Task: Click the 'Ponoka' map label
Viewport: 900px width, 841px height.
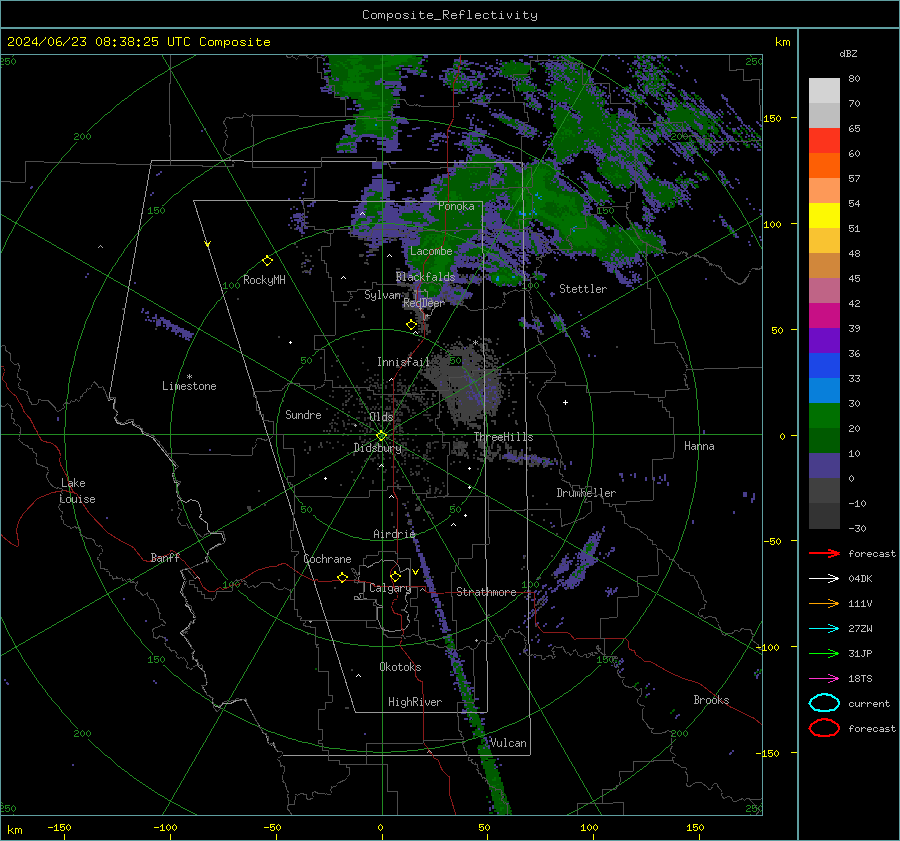Action: point(456,206)
